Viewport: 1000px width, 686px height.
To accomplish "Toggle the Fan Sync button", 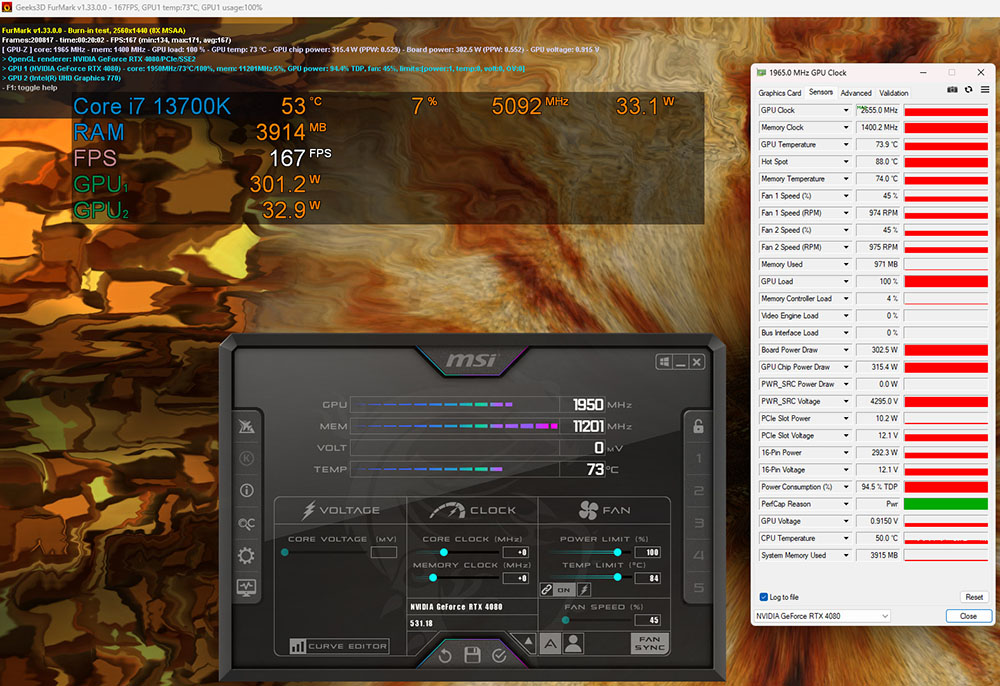I will 650,643.
